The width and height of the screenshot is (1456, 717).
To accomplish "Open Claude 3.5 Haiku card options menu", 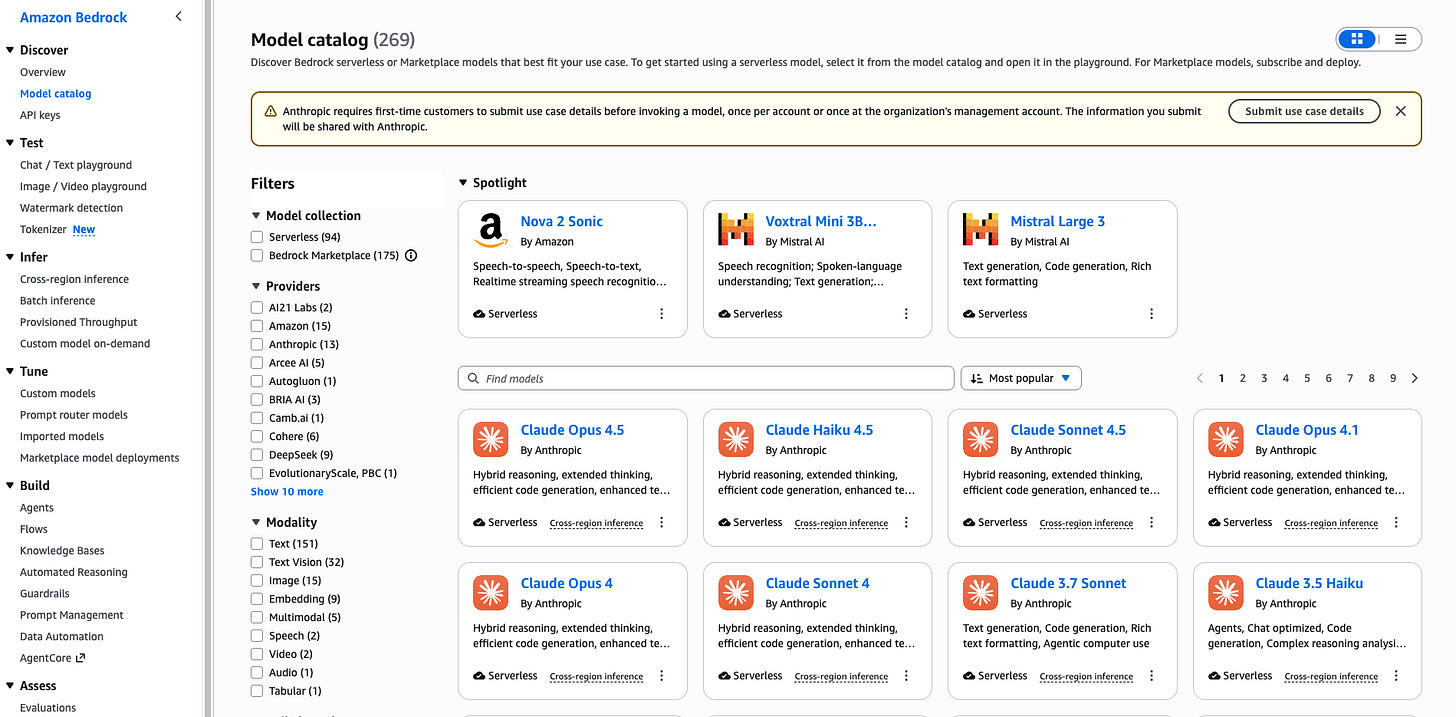I will pos(1396,676).
